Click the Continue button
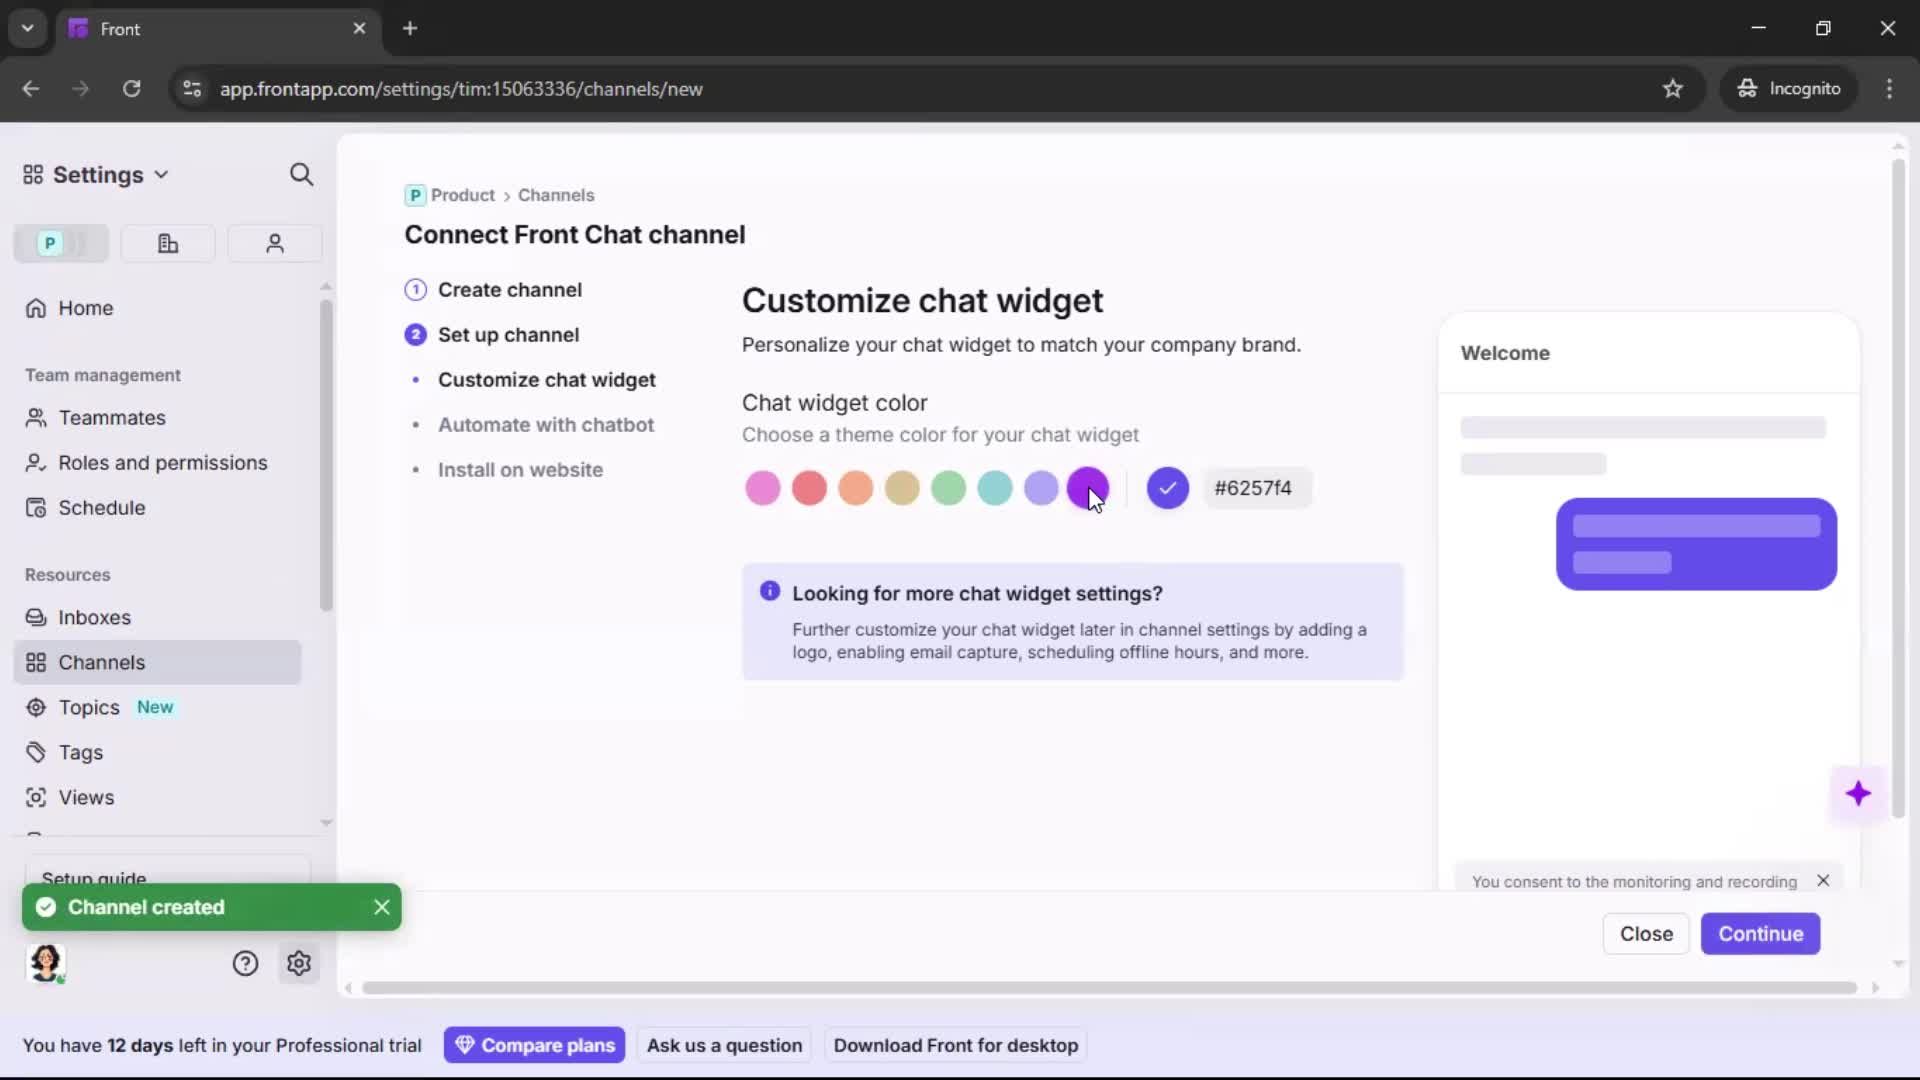The width and height of the screenshot is (1920, 1080). tap(1760, 933)
